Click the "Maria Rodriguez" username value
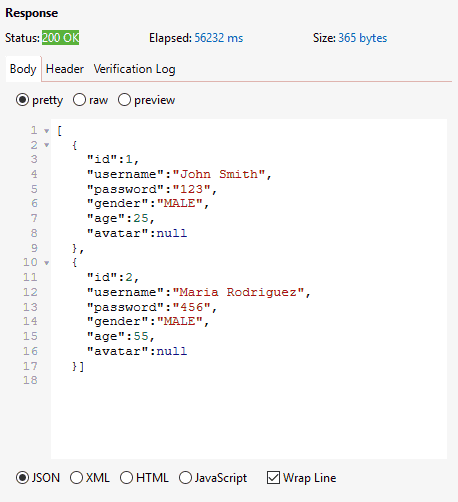 [x=238, y=292]
